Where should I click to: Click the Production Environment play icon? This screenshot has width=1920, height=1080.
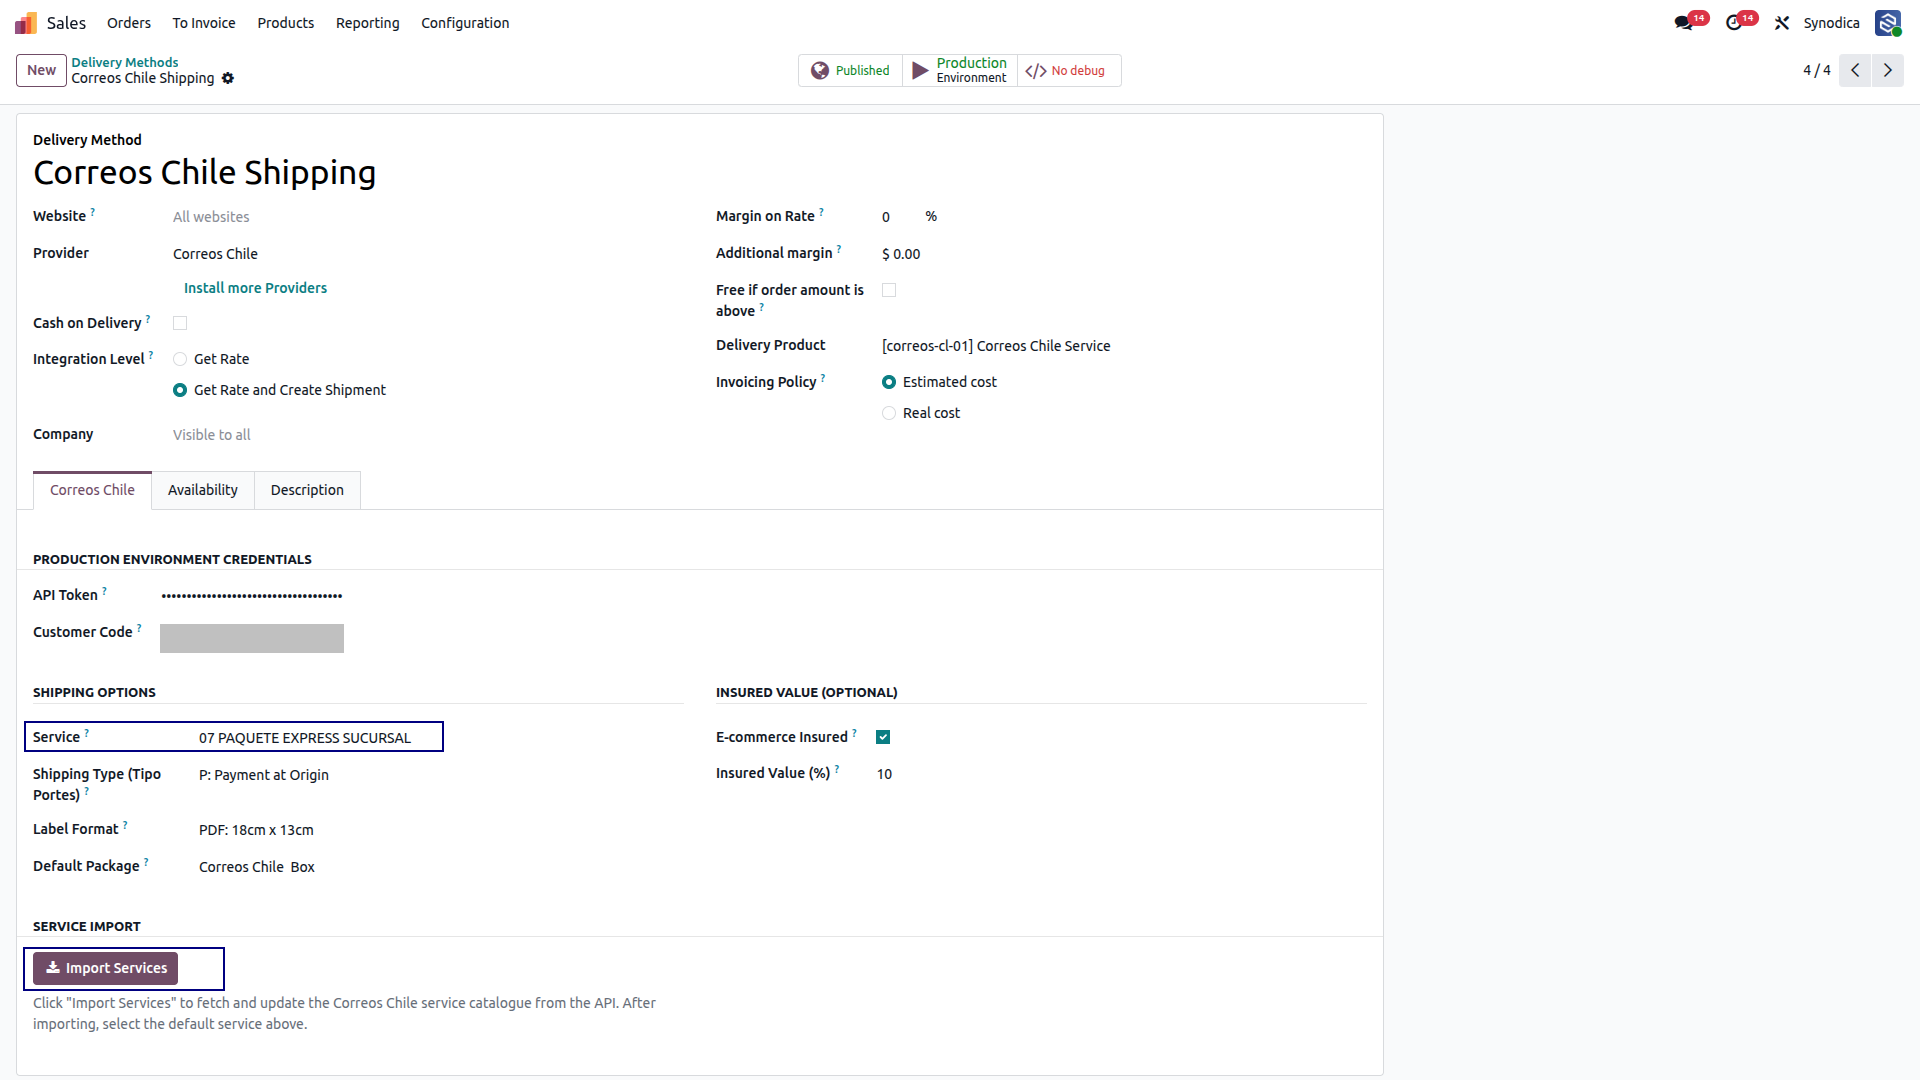click(920, 71)
